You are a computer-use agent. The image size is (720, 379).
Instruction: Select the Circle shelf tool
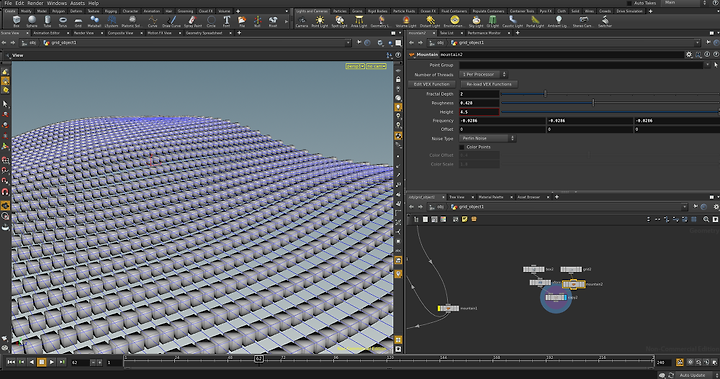click(x=211, y=21)
